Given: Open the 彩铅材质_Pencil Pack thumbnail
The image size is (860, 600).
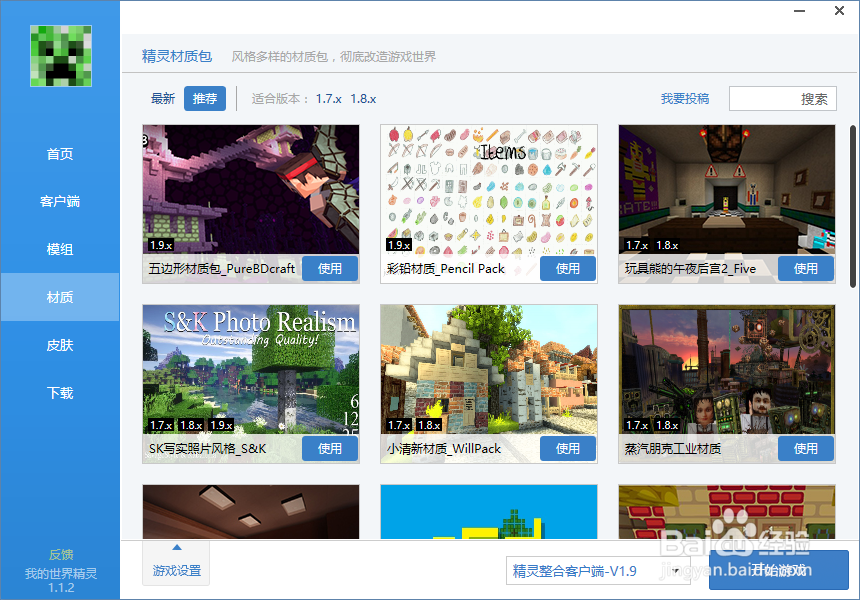Looking at the screenshot, I should (x=489, y=189).
